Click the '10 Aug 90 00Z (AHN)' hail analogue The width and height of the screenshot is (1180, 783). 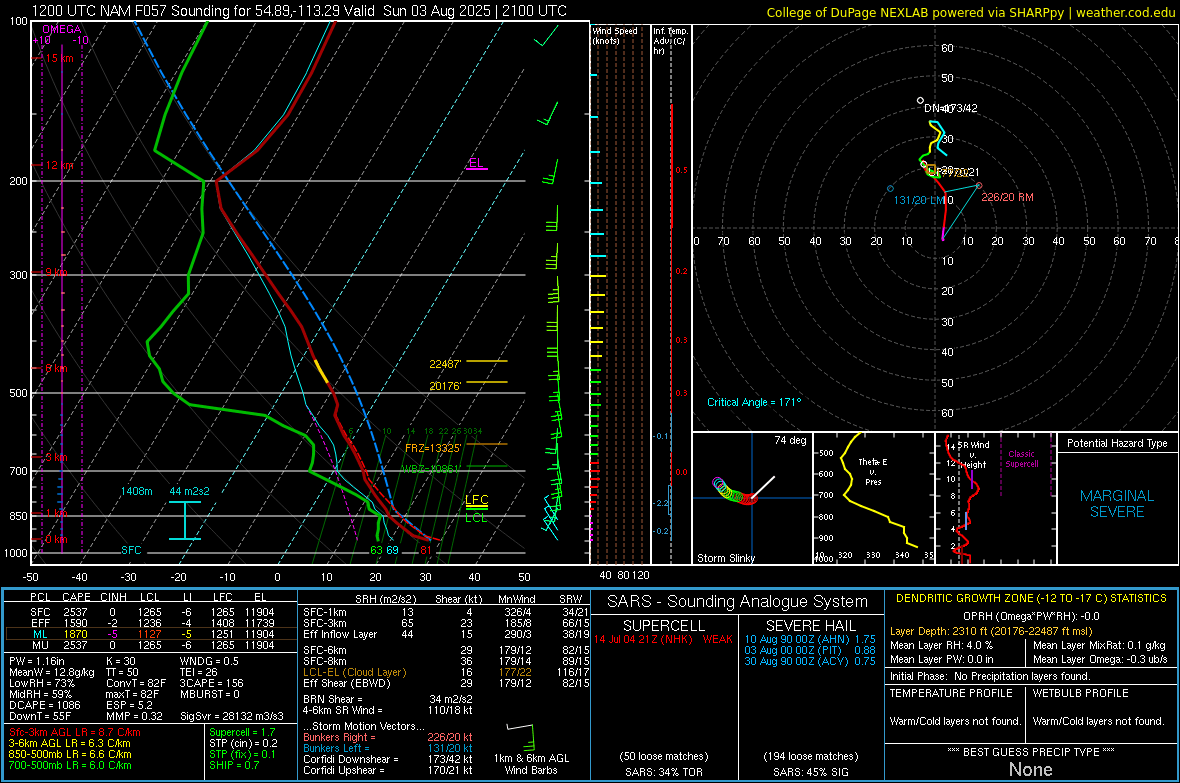795,639
